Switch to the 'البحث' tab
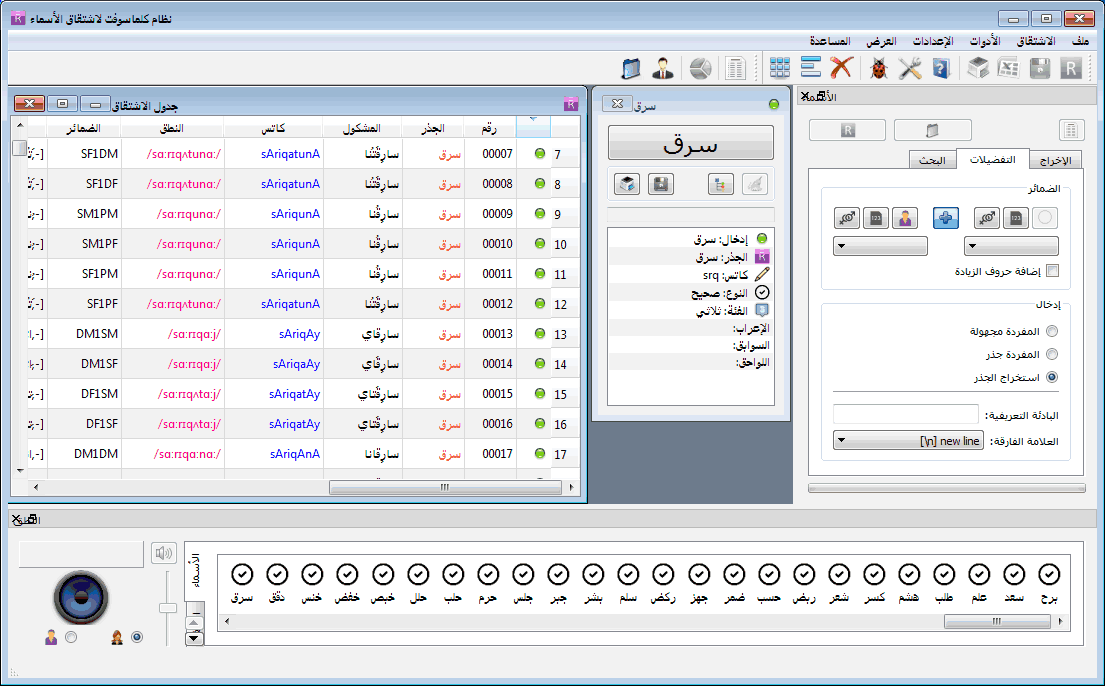 tap(934, 160)
